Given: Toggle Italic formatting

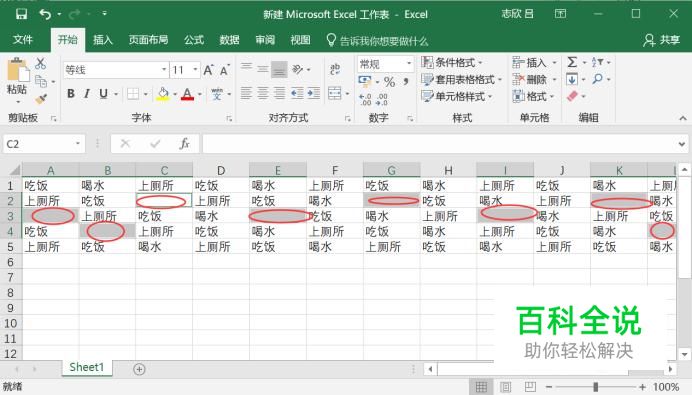Looking at the screenshot, I should [x=87, y=94].
